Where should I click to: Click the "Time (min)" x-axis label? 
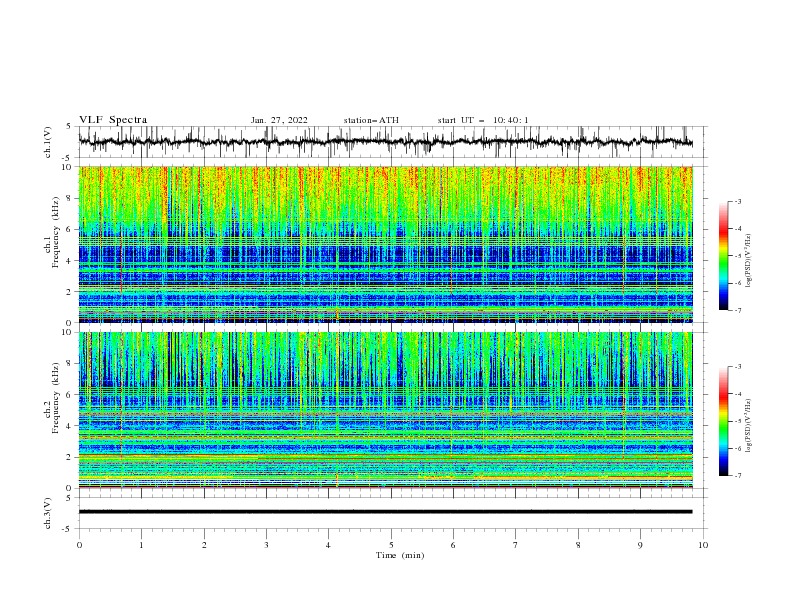tap(400, 555)
